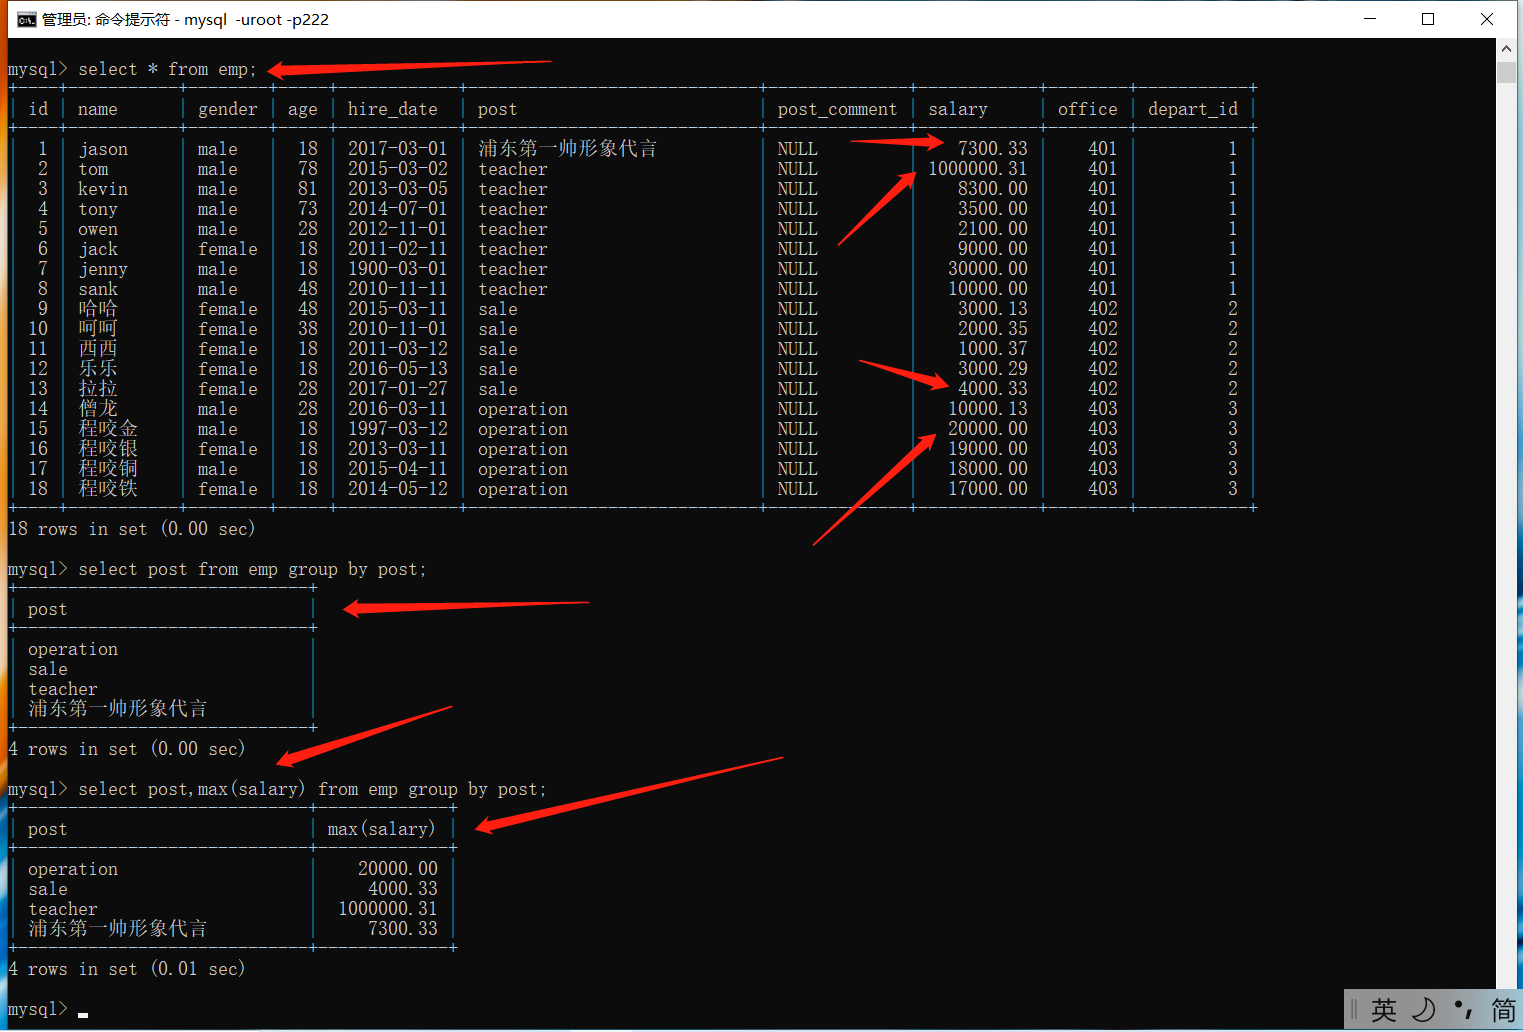Click the hire date '2017-01-27'
The height and width of the screenshot is (1032, 1523).
(x=398, y=389)
